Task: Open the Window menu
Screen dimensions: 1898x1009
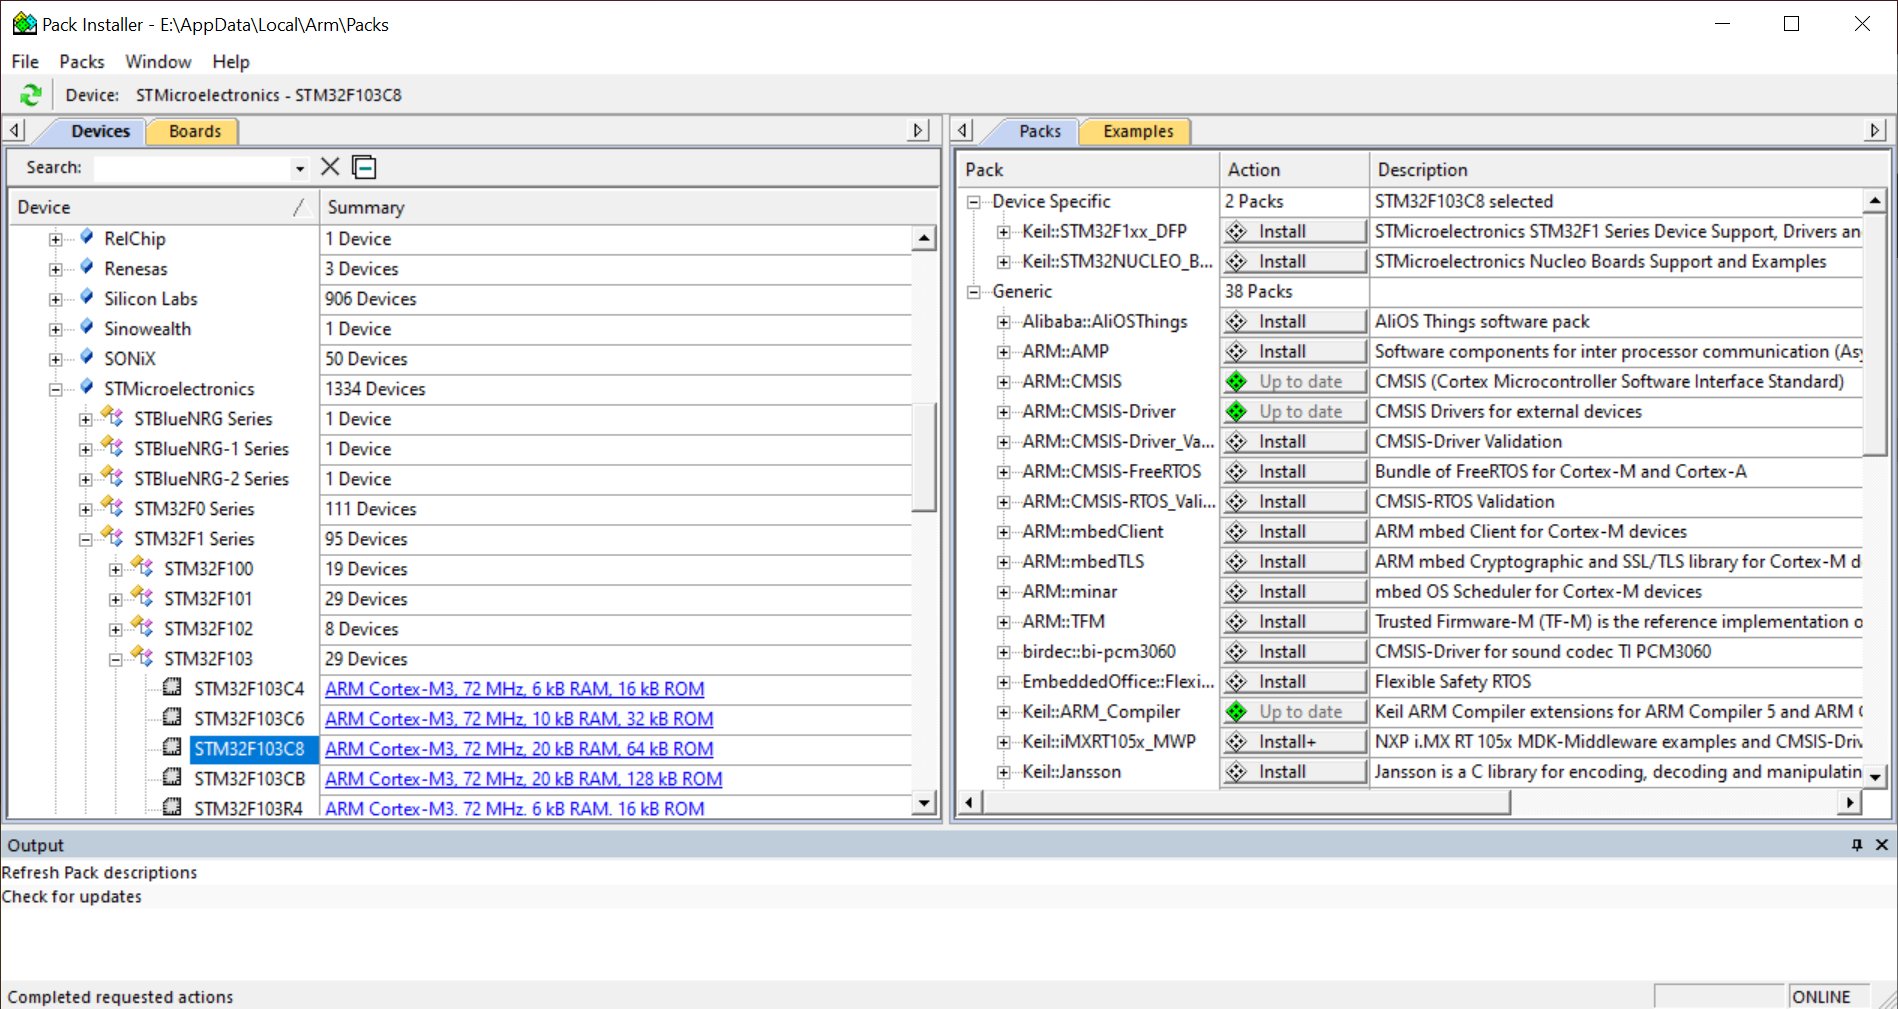Action: (158, 62)
